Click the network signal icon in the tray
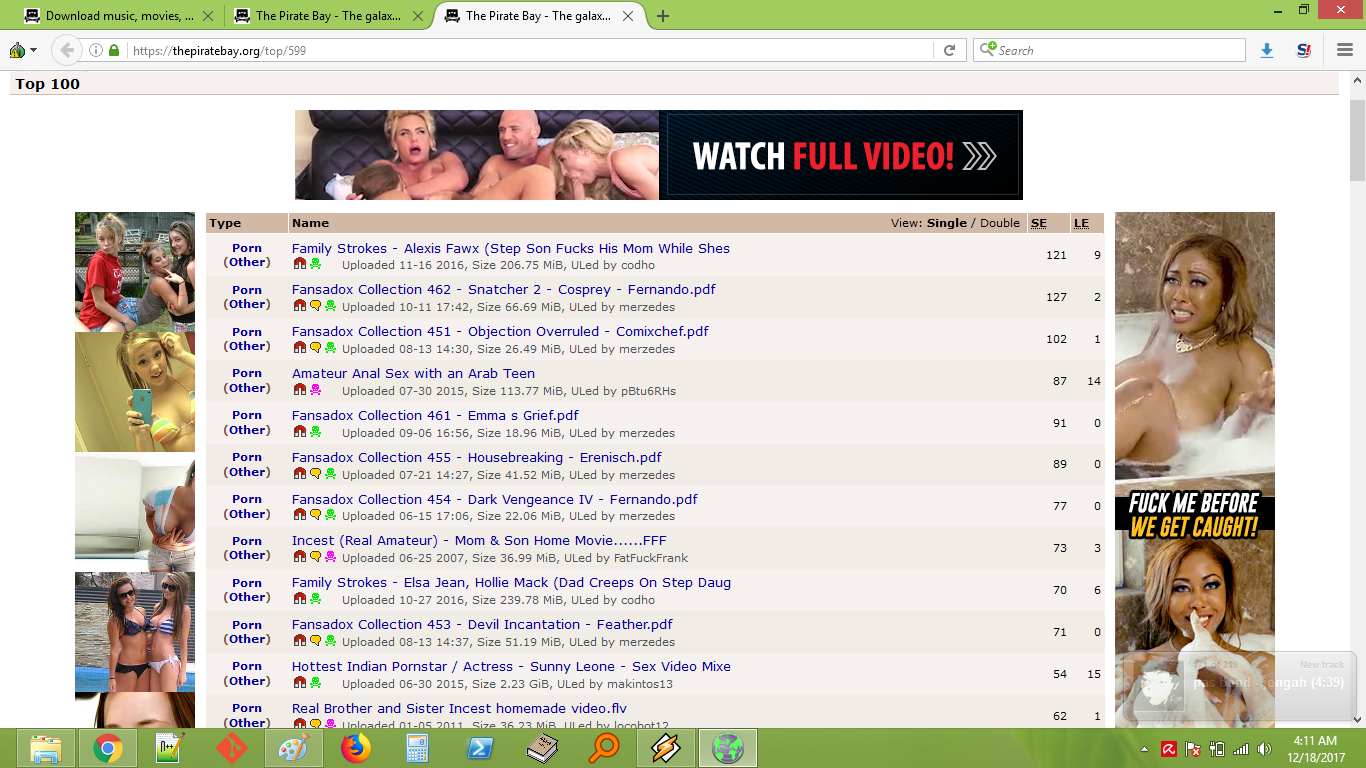This screenshot has width=1366, height=768. tap(1241, 749)
